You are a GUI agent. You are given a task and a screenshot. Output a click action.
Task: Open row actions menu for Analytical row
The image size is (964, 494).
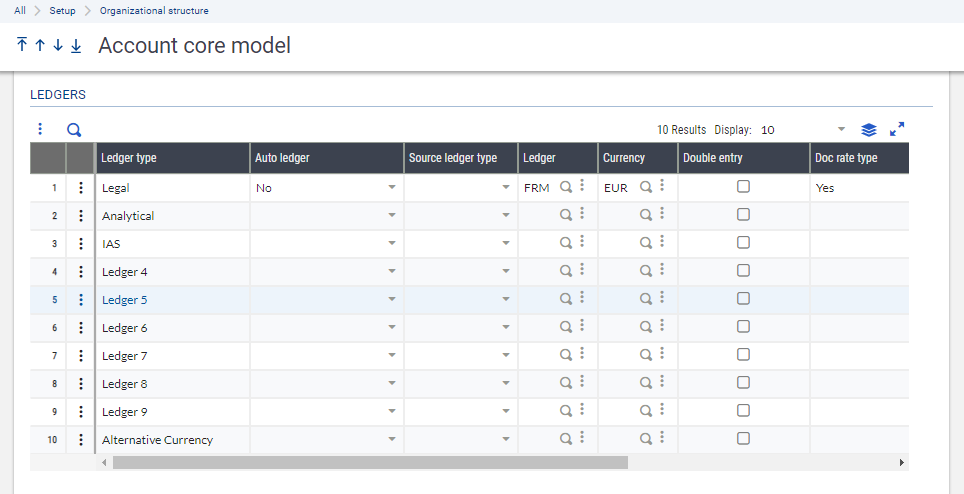(81, 216)
